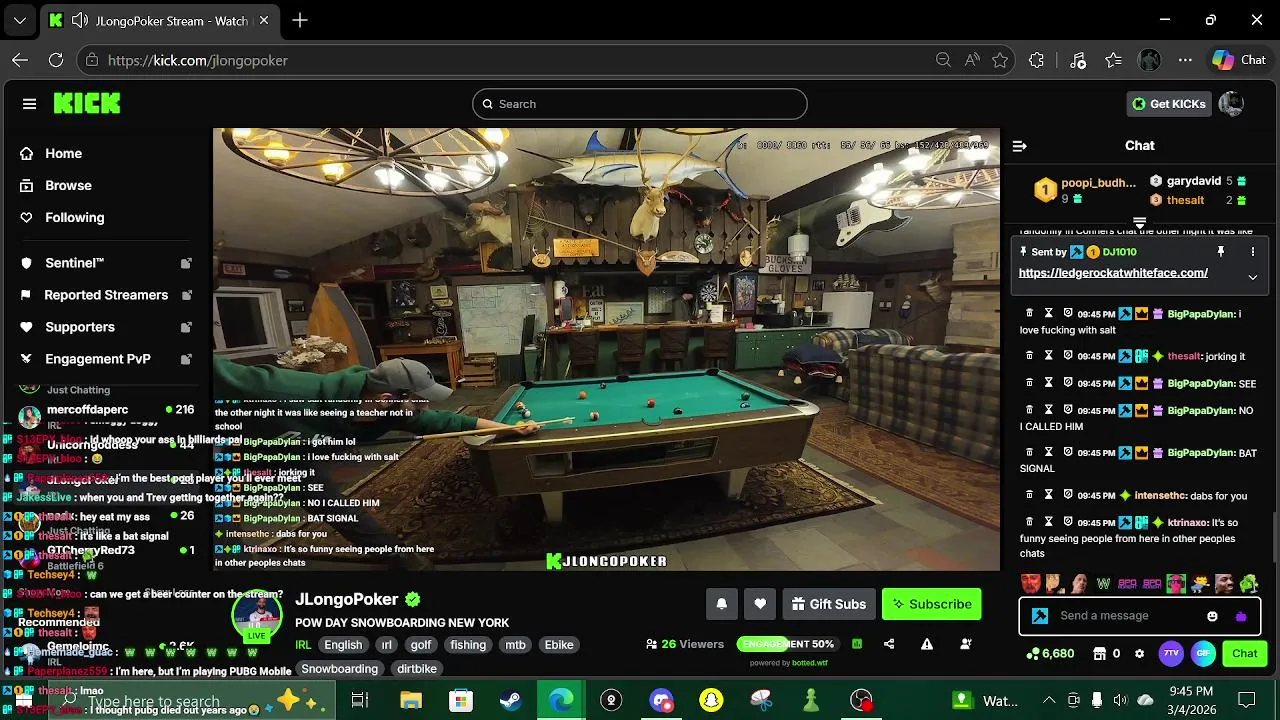This screenshot has height=720, width=1280.
Task: Click the browser address bar URL
Action: 198,60
